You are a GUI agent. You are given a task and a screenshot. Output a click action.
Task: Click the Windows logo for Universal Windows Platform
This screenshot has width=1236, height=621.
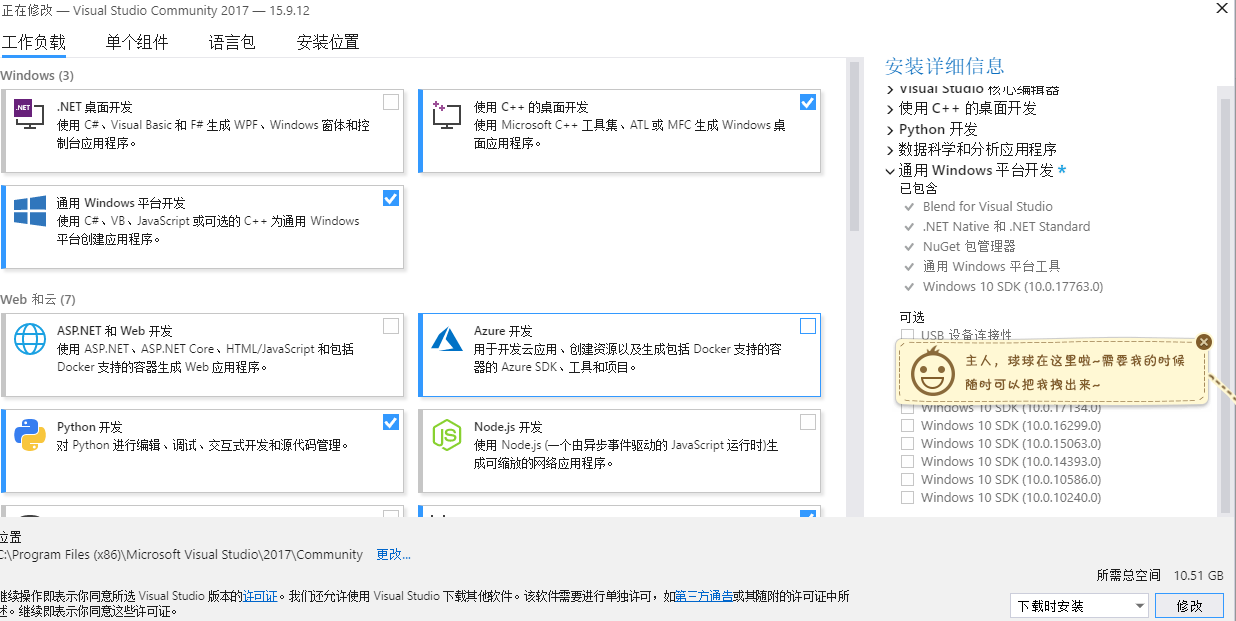[x=29, y=211]
